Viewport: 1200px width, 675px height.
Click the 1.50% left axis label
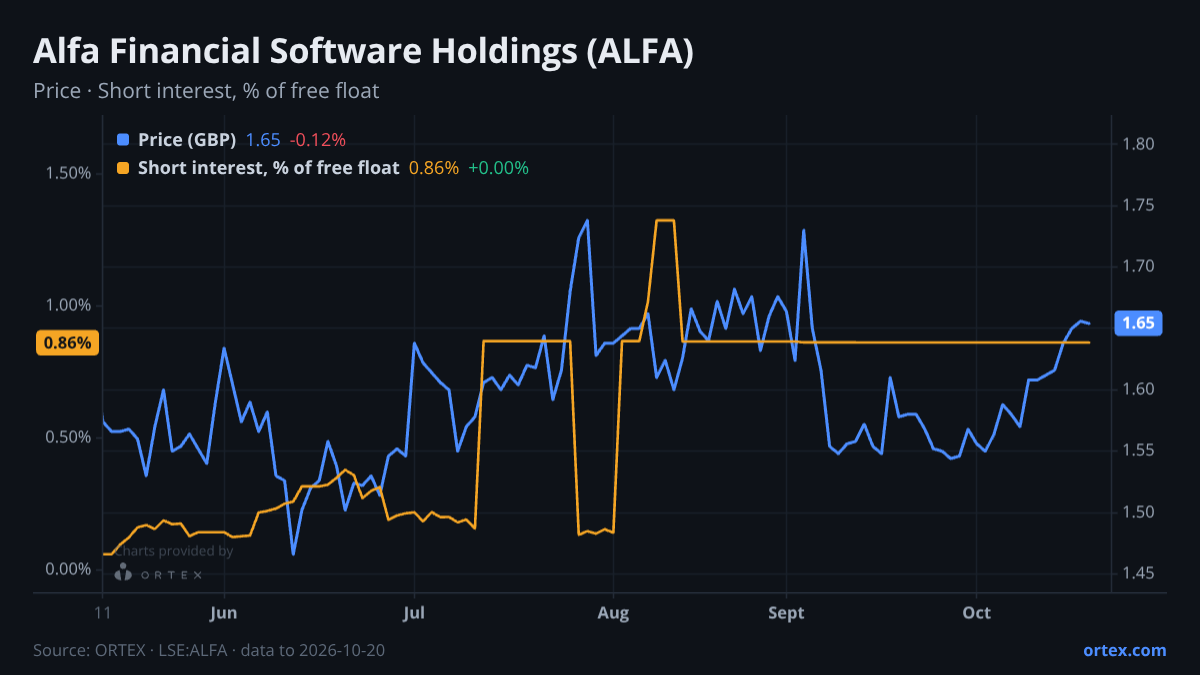(68, 173)
